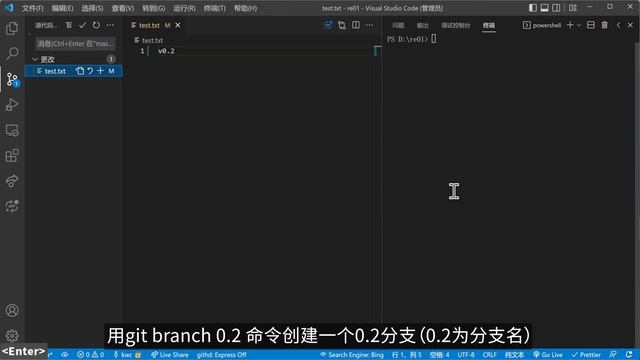The height and width of the screenshot is (360, 640).
Task: Click 行 1, 列 5 cursor position status item
Action: pos(407,355)
